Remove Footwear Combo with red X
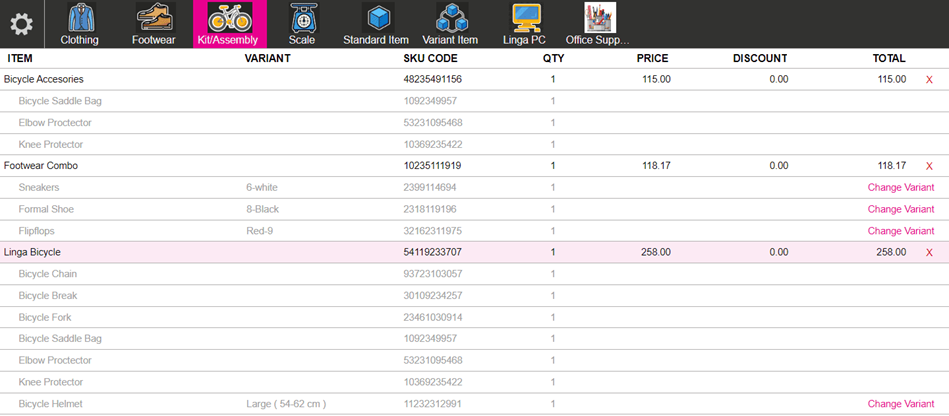 929,166
